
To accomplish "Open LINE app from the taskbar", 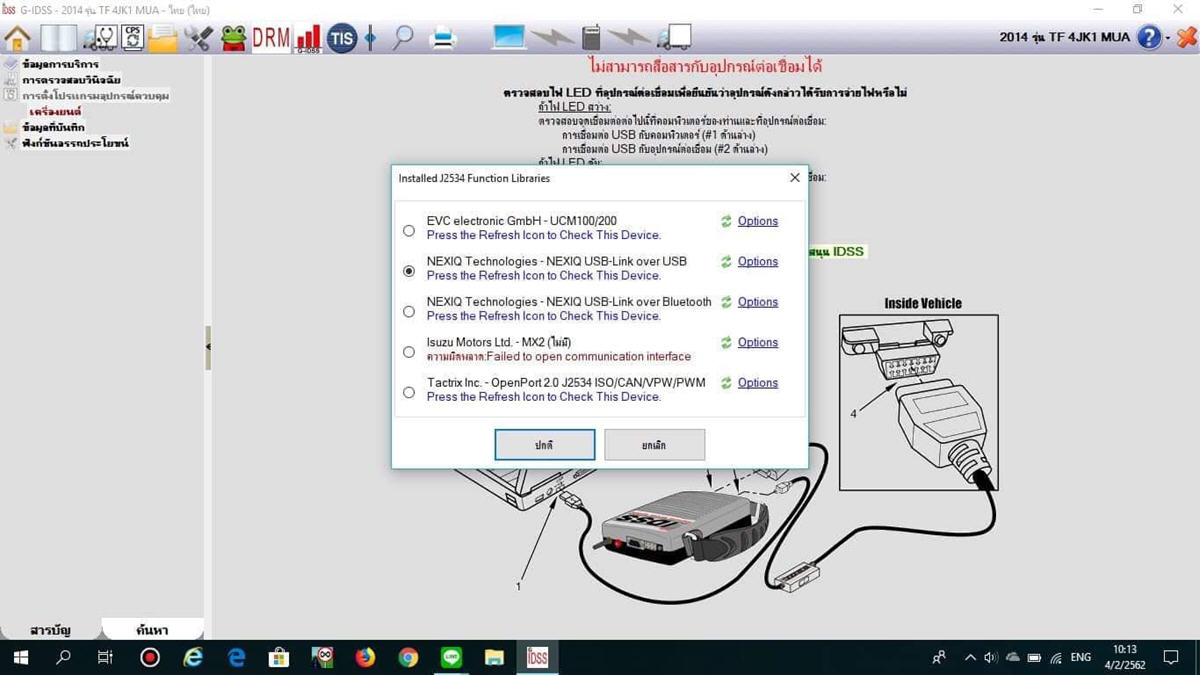I will pyautogui.click(x=451, y=657).
